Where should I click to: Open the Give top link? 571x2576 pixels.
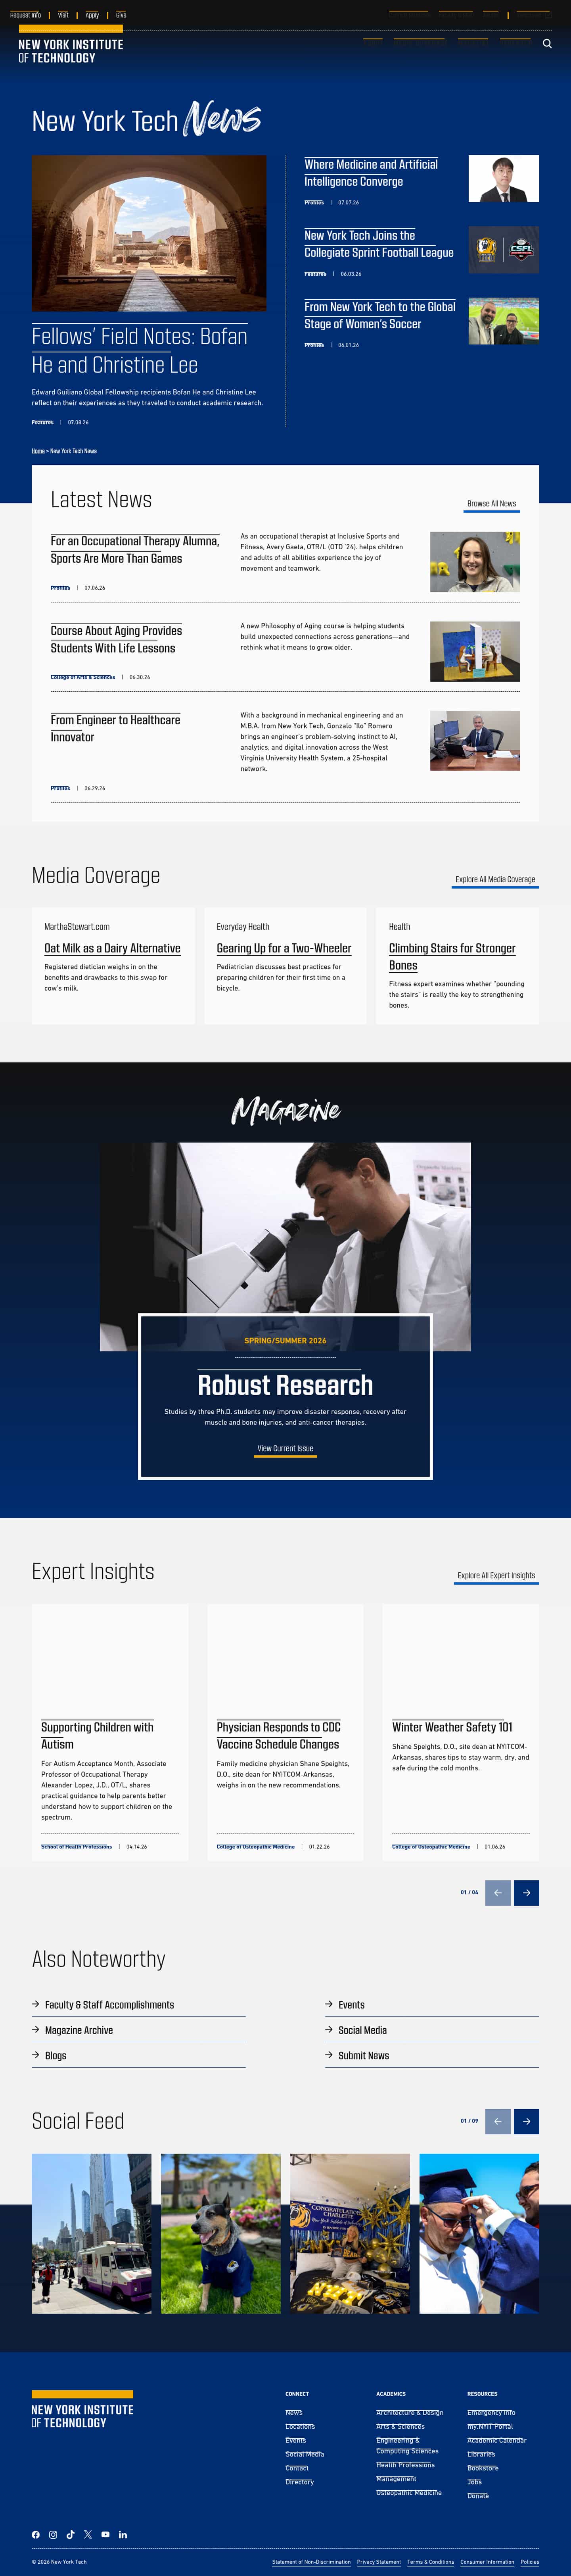point(121,15)
